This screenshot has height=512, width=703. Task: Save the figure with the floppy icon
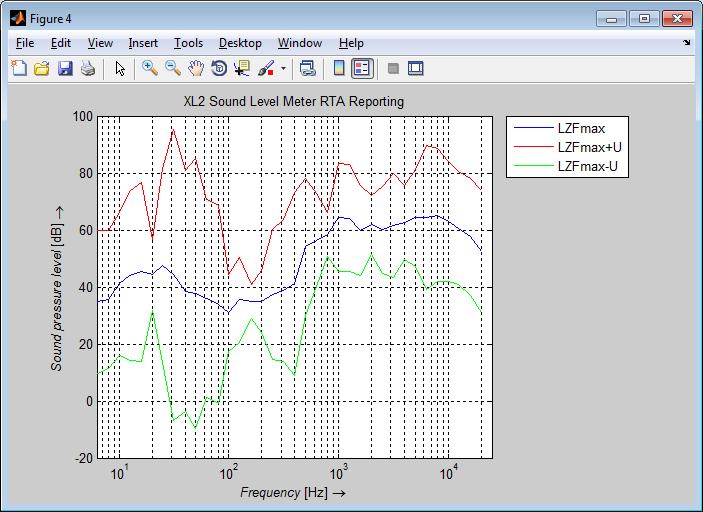click(65, 69)
